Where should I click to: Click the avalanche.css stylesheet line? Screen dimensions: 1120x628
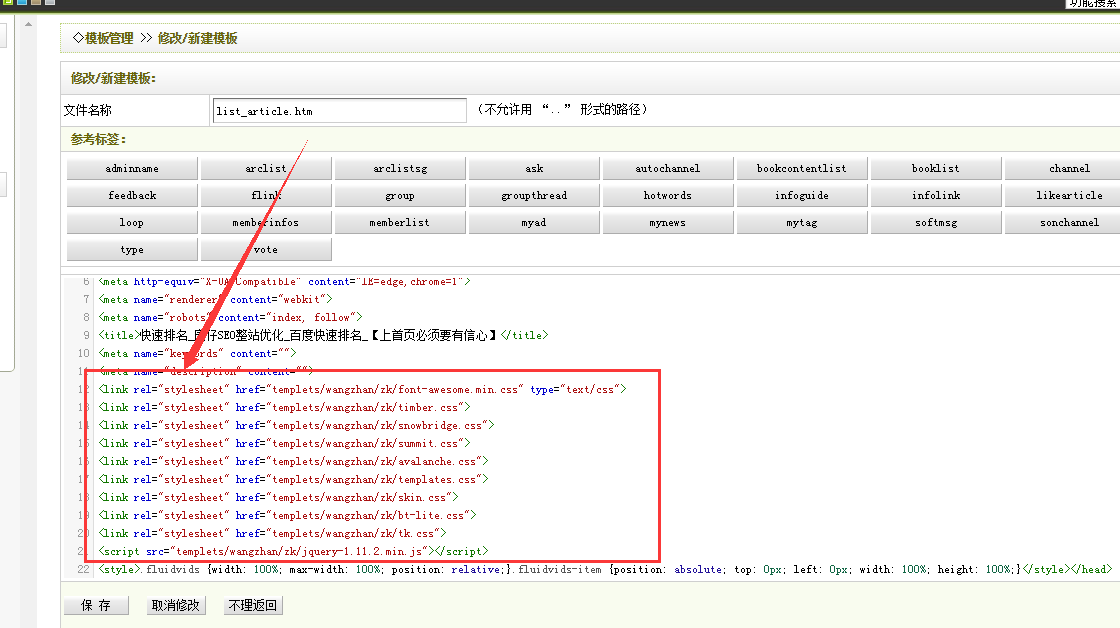(294, 462)
